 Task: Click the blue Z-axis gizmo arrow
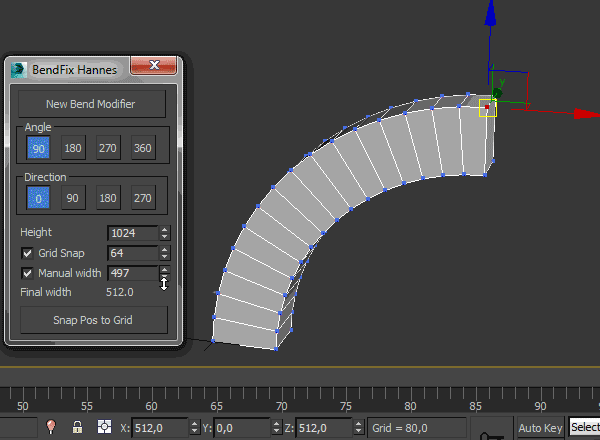tap(490, 13)
